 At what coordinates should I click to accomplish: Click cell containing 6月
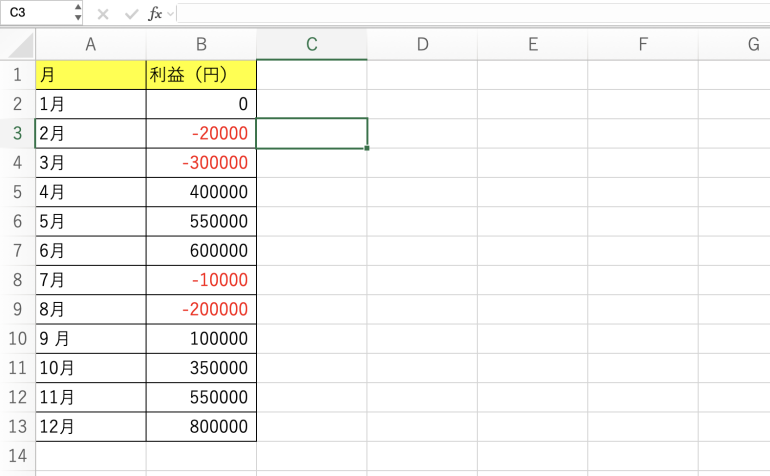(91, 251)
